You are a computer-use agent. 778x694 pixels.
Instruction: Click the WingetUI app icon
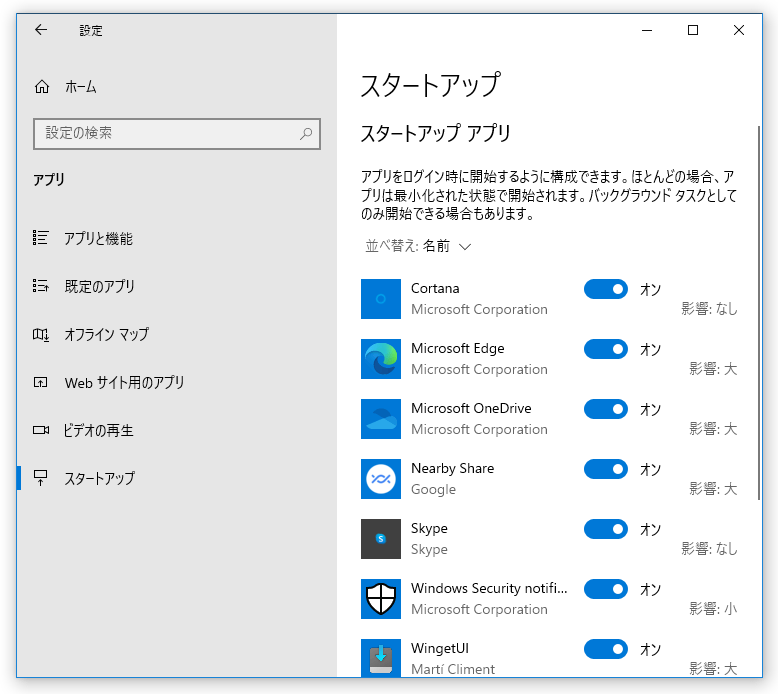click(381, 658)
